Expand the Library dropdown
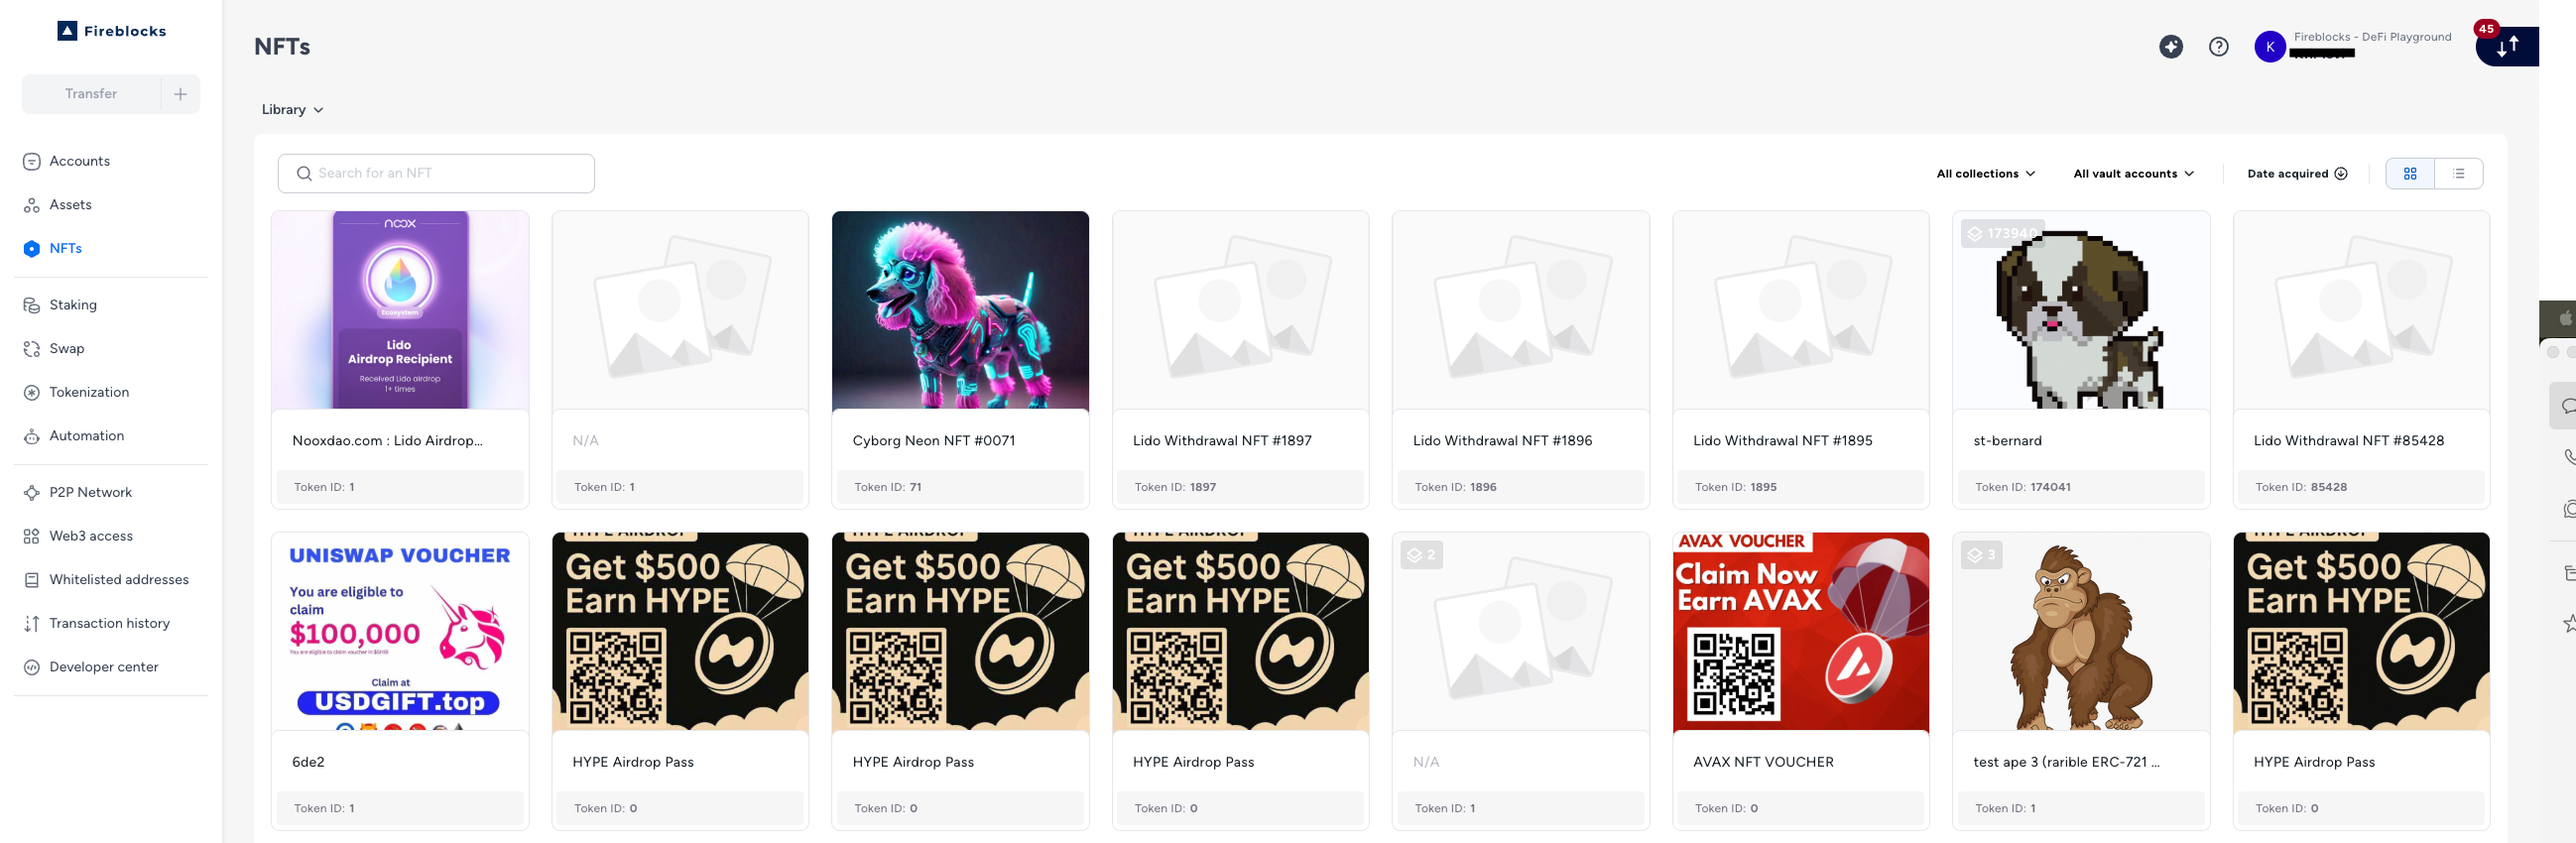Image resolution: width=2576 pixels, height=843 pixels. (292, 110)
